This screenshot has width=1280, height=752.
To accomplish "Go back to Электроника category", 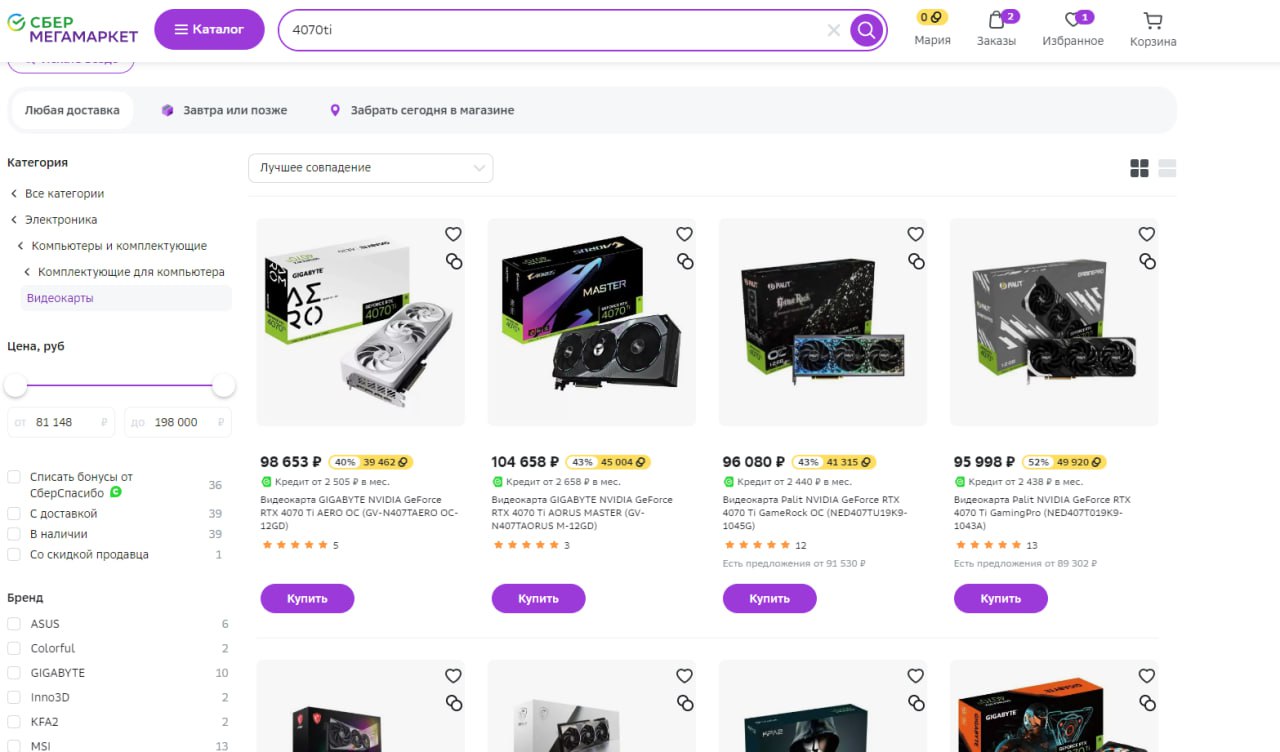I will pyautogui.click(x=61, y=220).
